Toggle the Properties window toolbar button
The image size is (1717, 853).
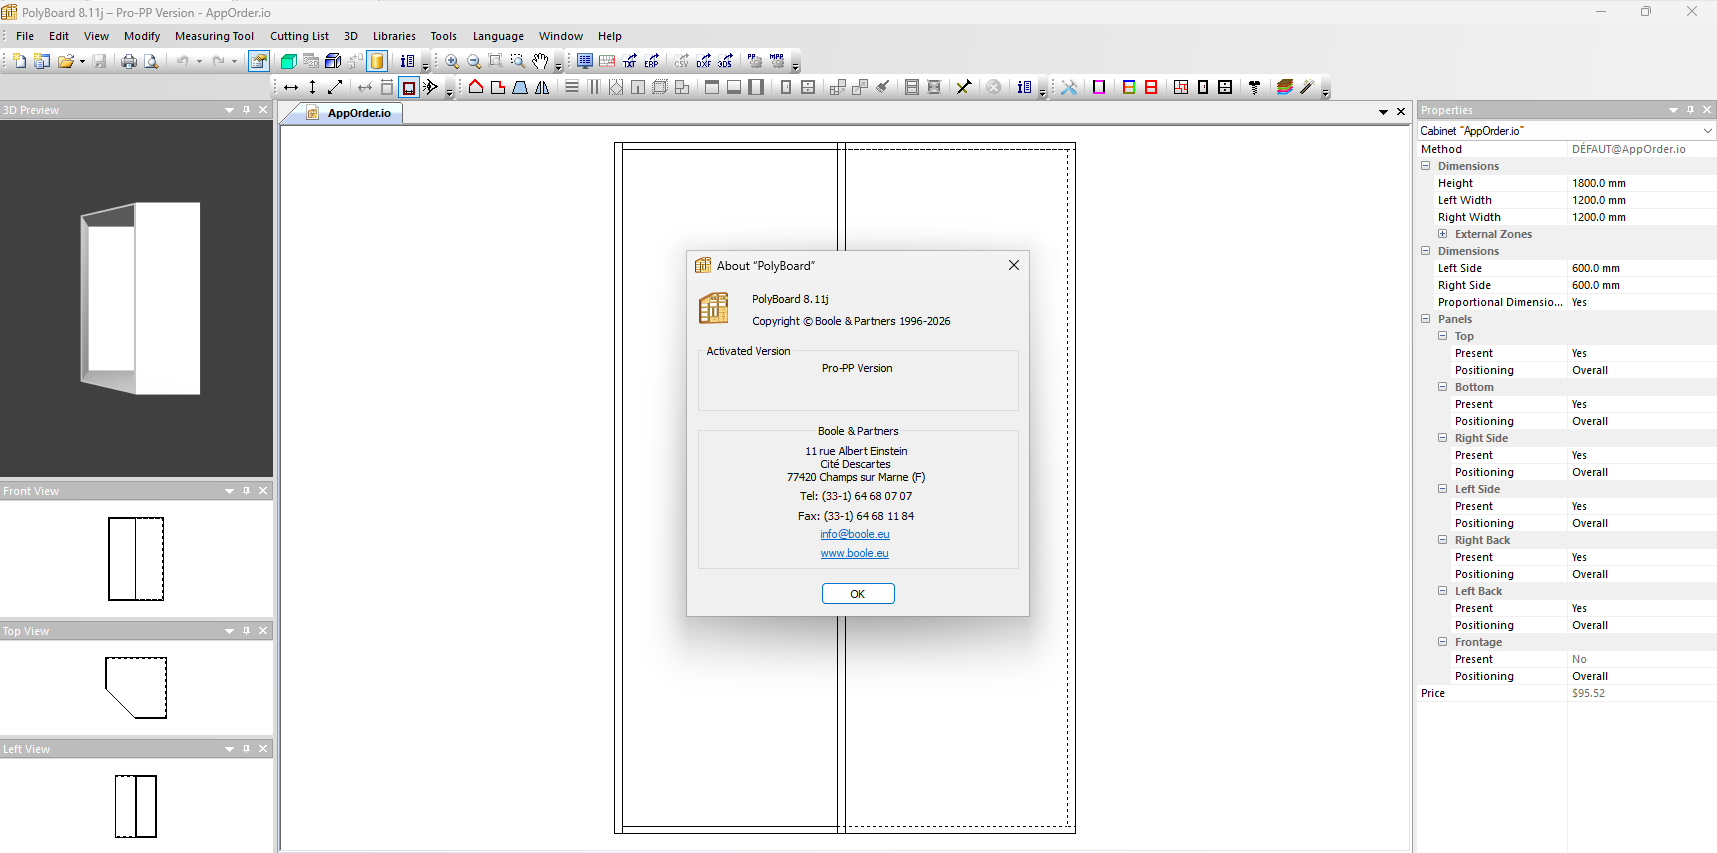point(258,61)
